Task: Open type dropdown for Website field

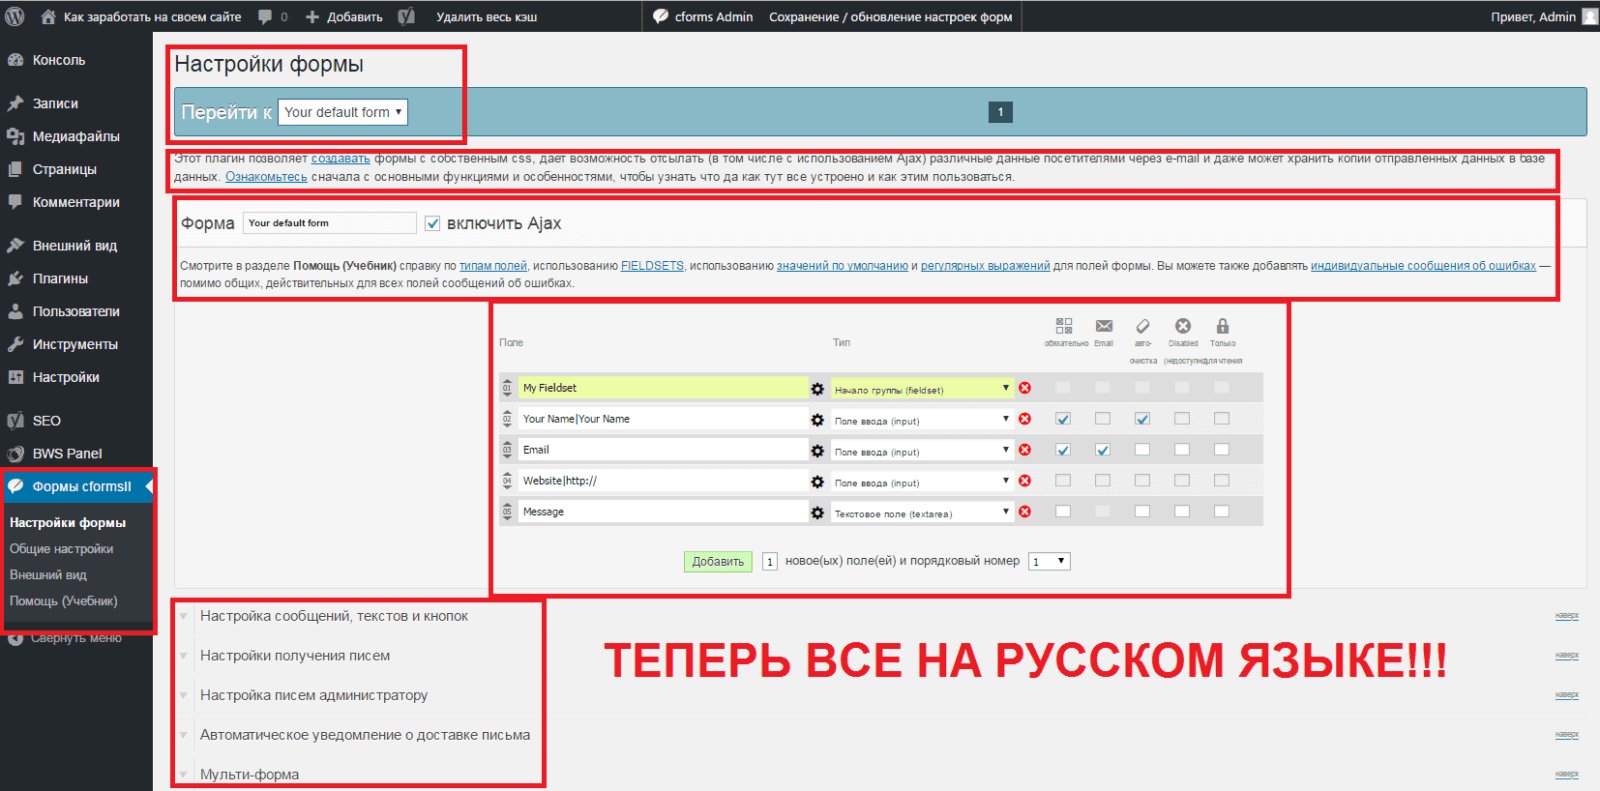Action: click(x=922, y=482)
